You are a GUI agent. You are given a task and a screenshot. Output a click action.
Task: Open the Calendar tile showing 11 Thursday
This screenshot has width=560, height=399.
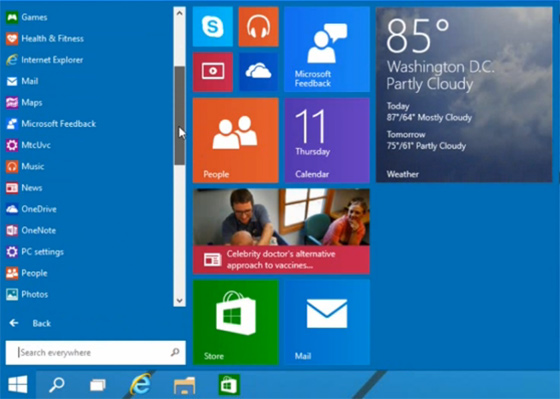tap(327, 140)
